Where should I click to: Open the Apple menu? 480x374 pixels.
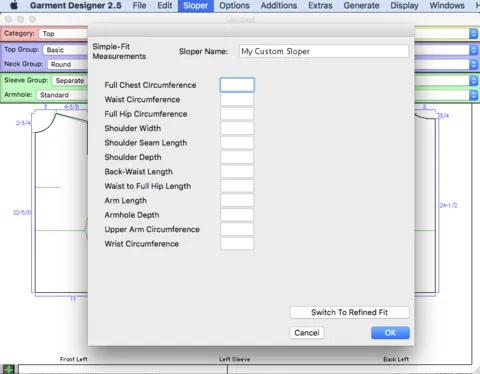(x=14, y=5)
